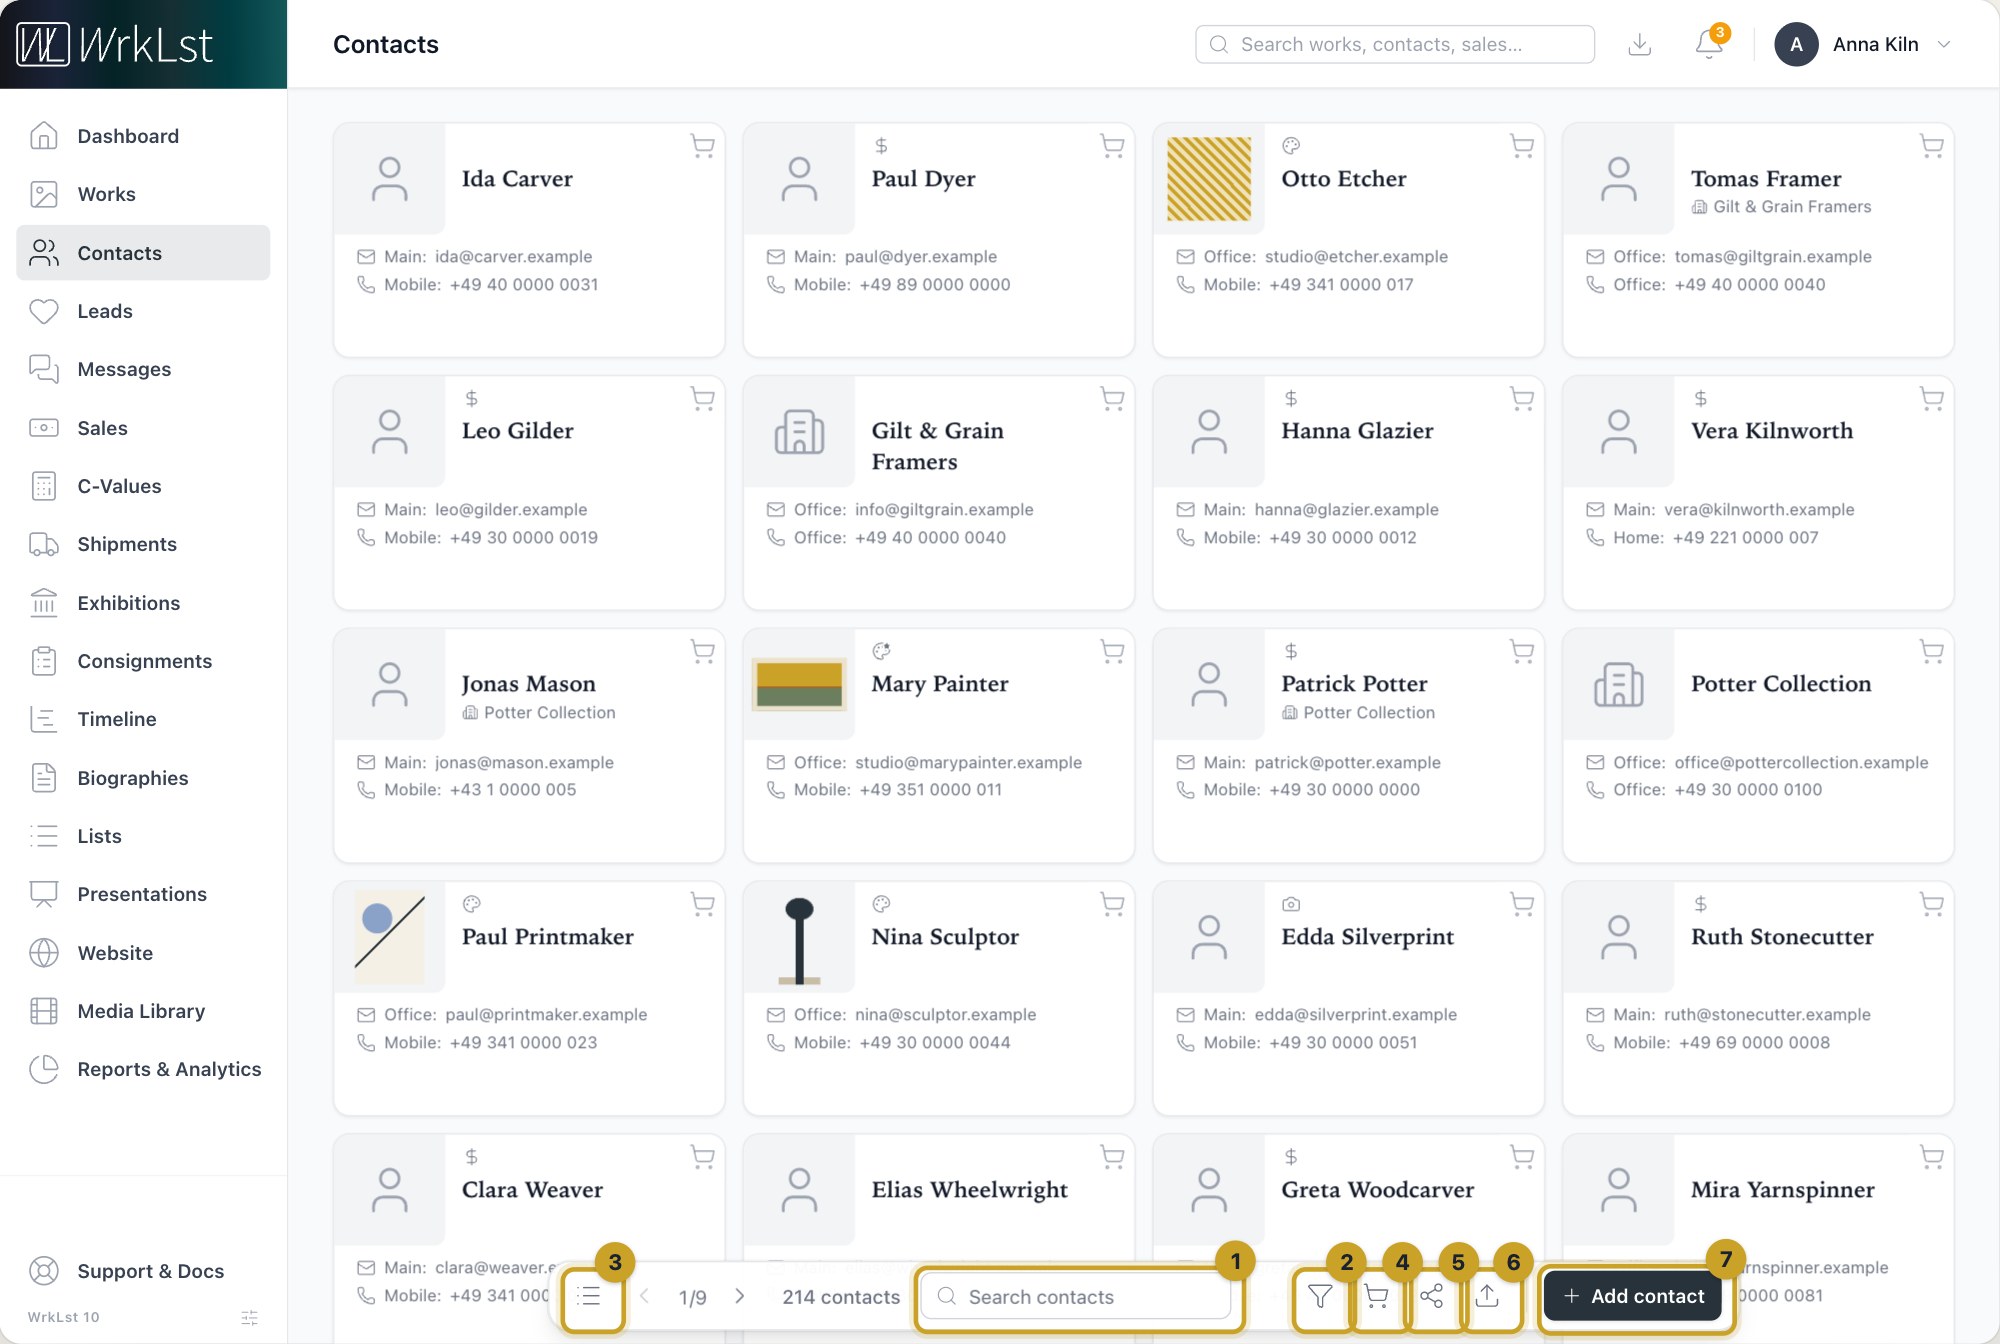Image resolution: width=2000 pixels, height=1344 pixels.
Task: Go to previous page of contacts
Action: pos(645,1296)
